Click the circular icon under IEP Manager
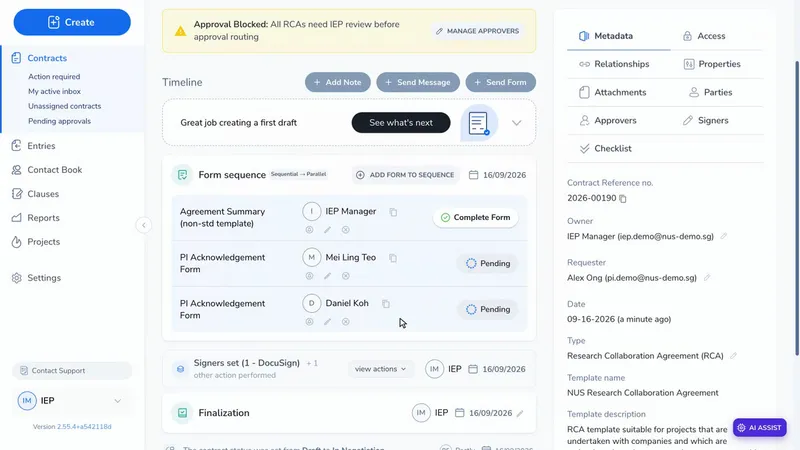This screenshot has height=450, width=800. tap(309, 230)
